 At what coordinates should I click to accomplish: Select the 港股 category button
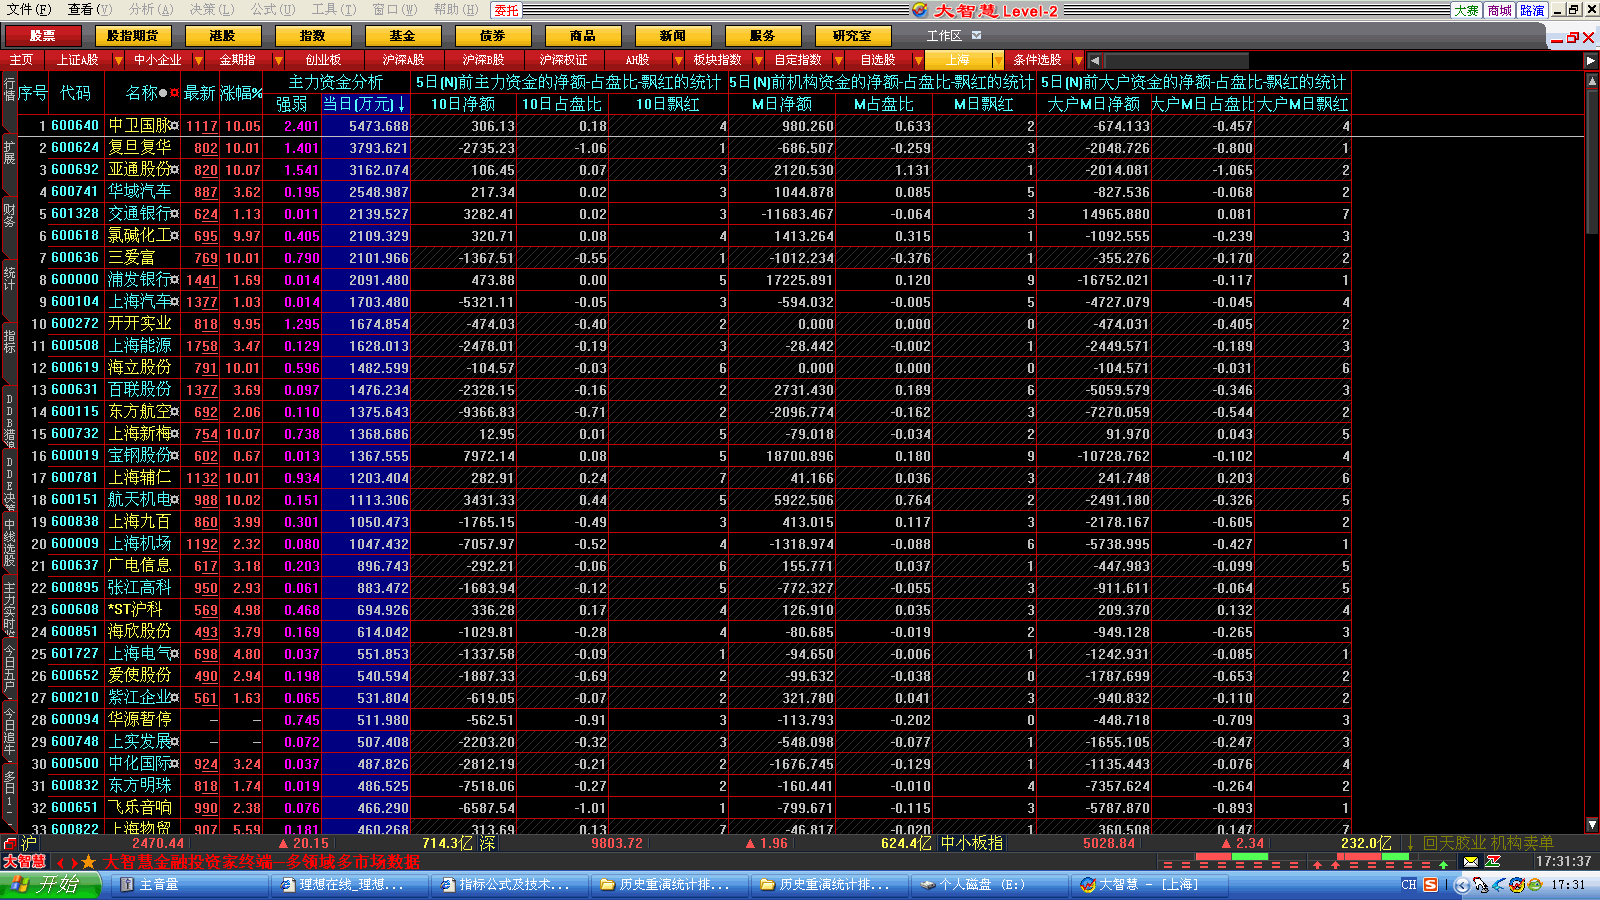click(222, 36)
